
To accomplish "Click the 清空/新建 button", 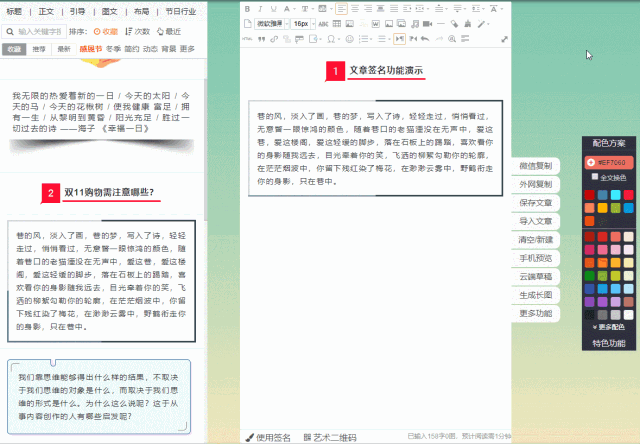I will 536,240.
